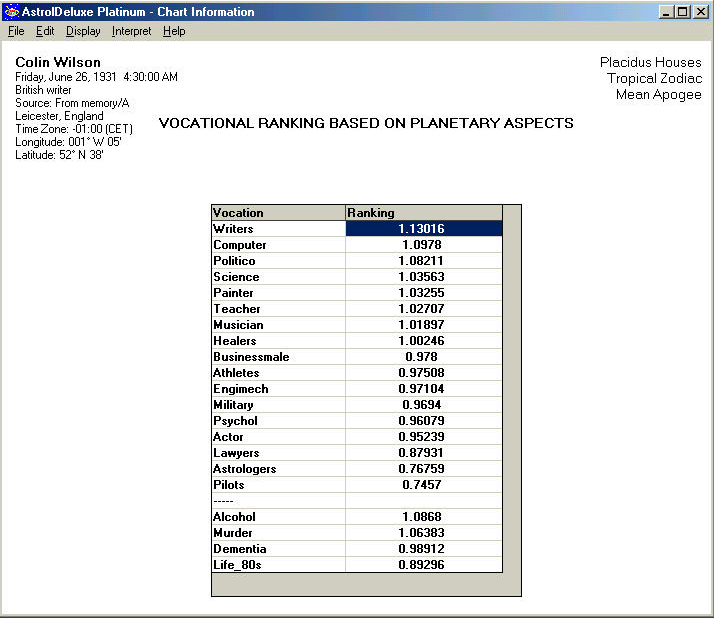Image resolution: width=714 pixels, height=618 pixels.
Task: Click the ranking value 1.00246
Action: [x=424, y=341]
